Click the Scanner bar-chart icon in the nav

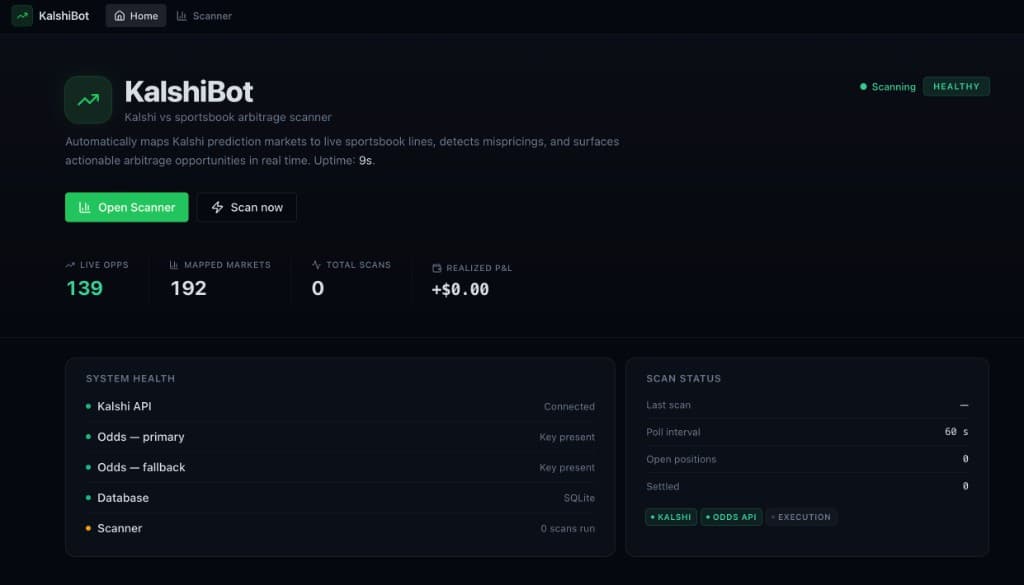[182, 15]
